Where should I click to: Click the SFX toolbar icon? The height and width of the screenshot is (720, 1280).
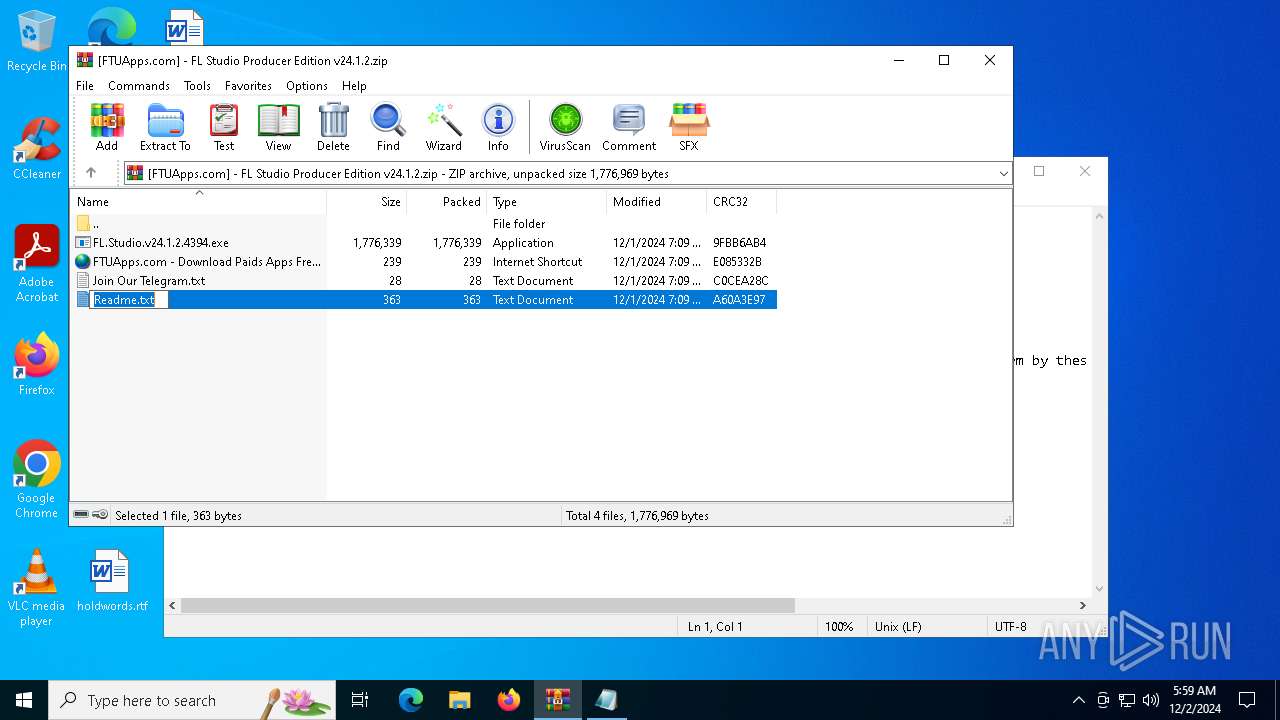click(689, 127)
